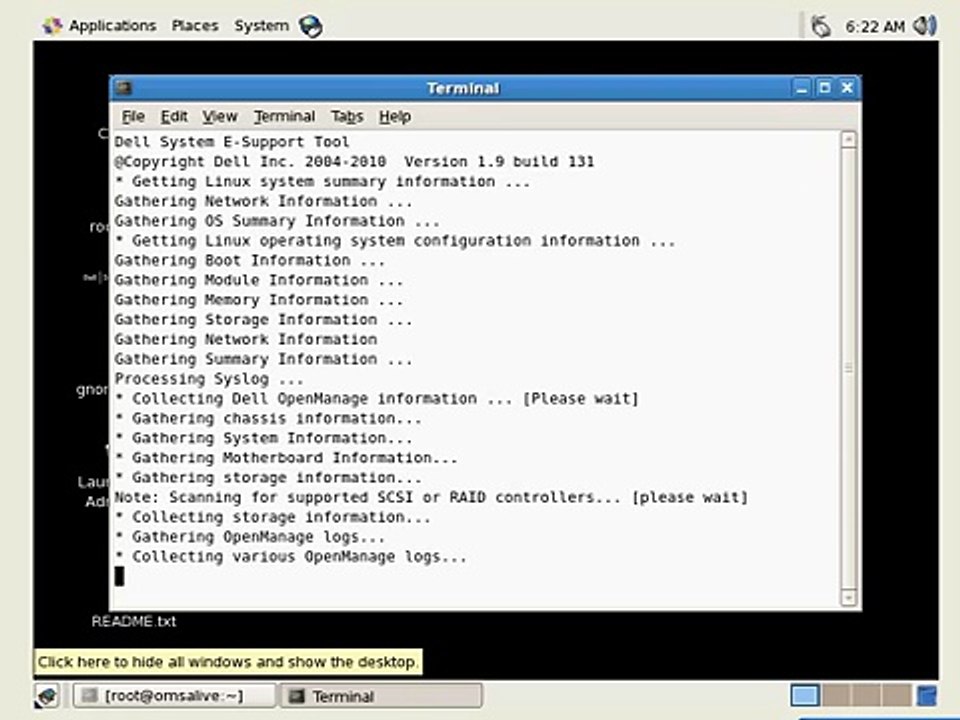
Task: Click the 6:22 AM clock
Action: [874, 27]
